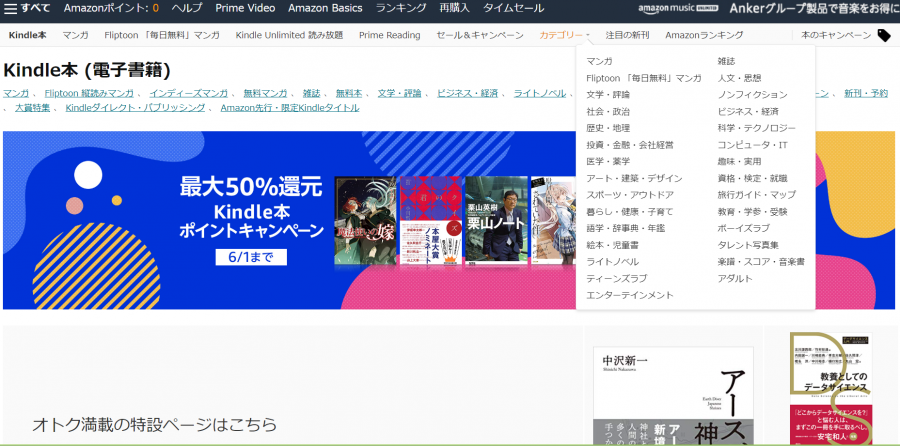Open the 中沢新一 アースダイバー book cover
Screen dimensions: 900x446
[673, 396]
